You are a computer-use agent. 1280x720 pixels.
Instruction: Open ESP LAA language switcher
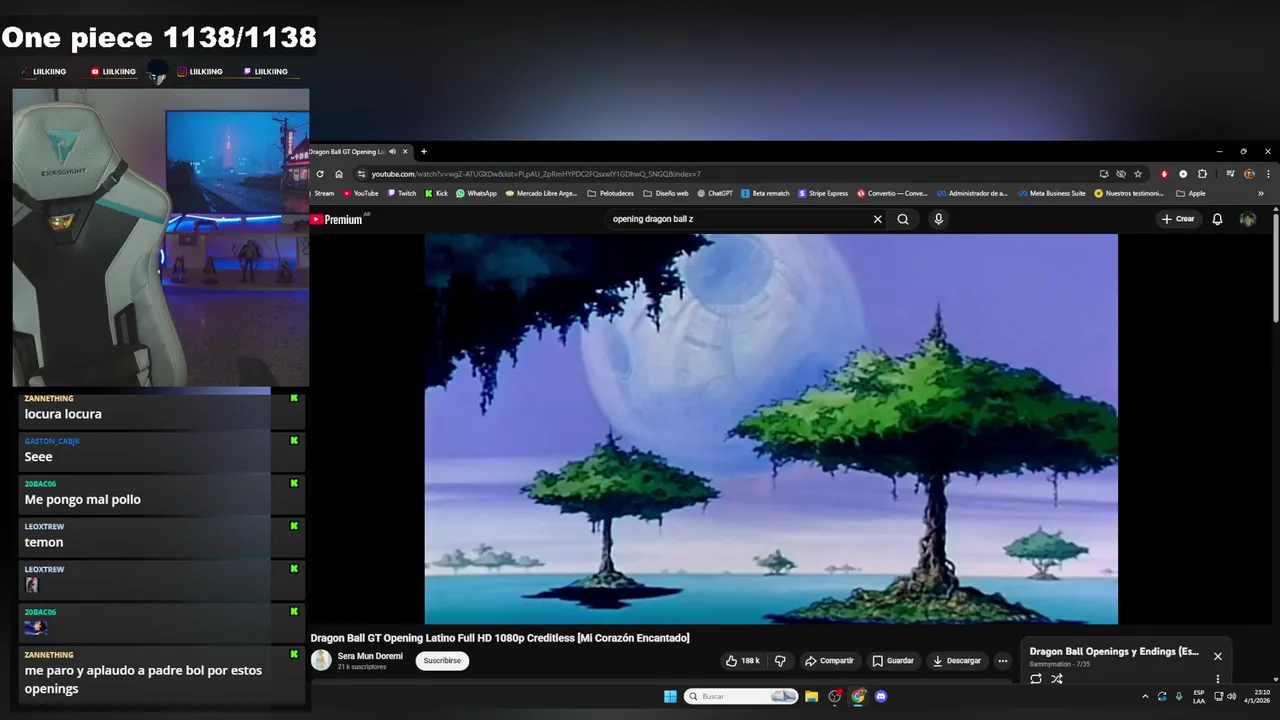1199,696
